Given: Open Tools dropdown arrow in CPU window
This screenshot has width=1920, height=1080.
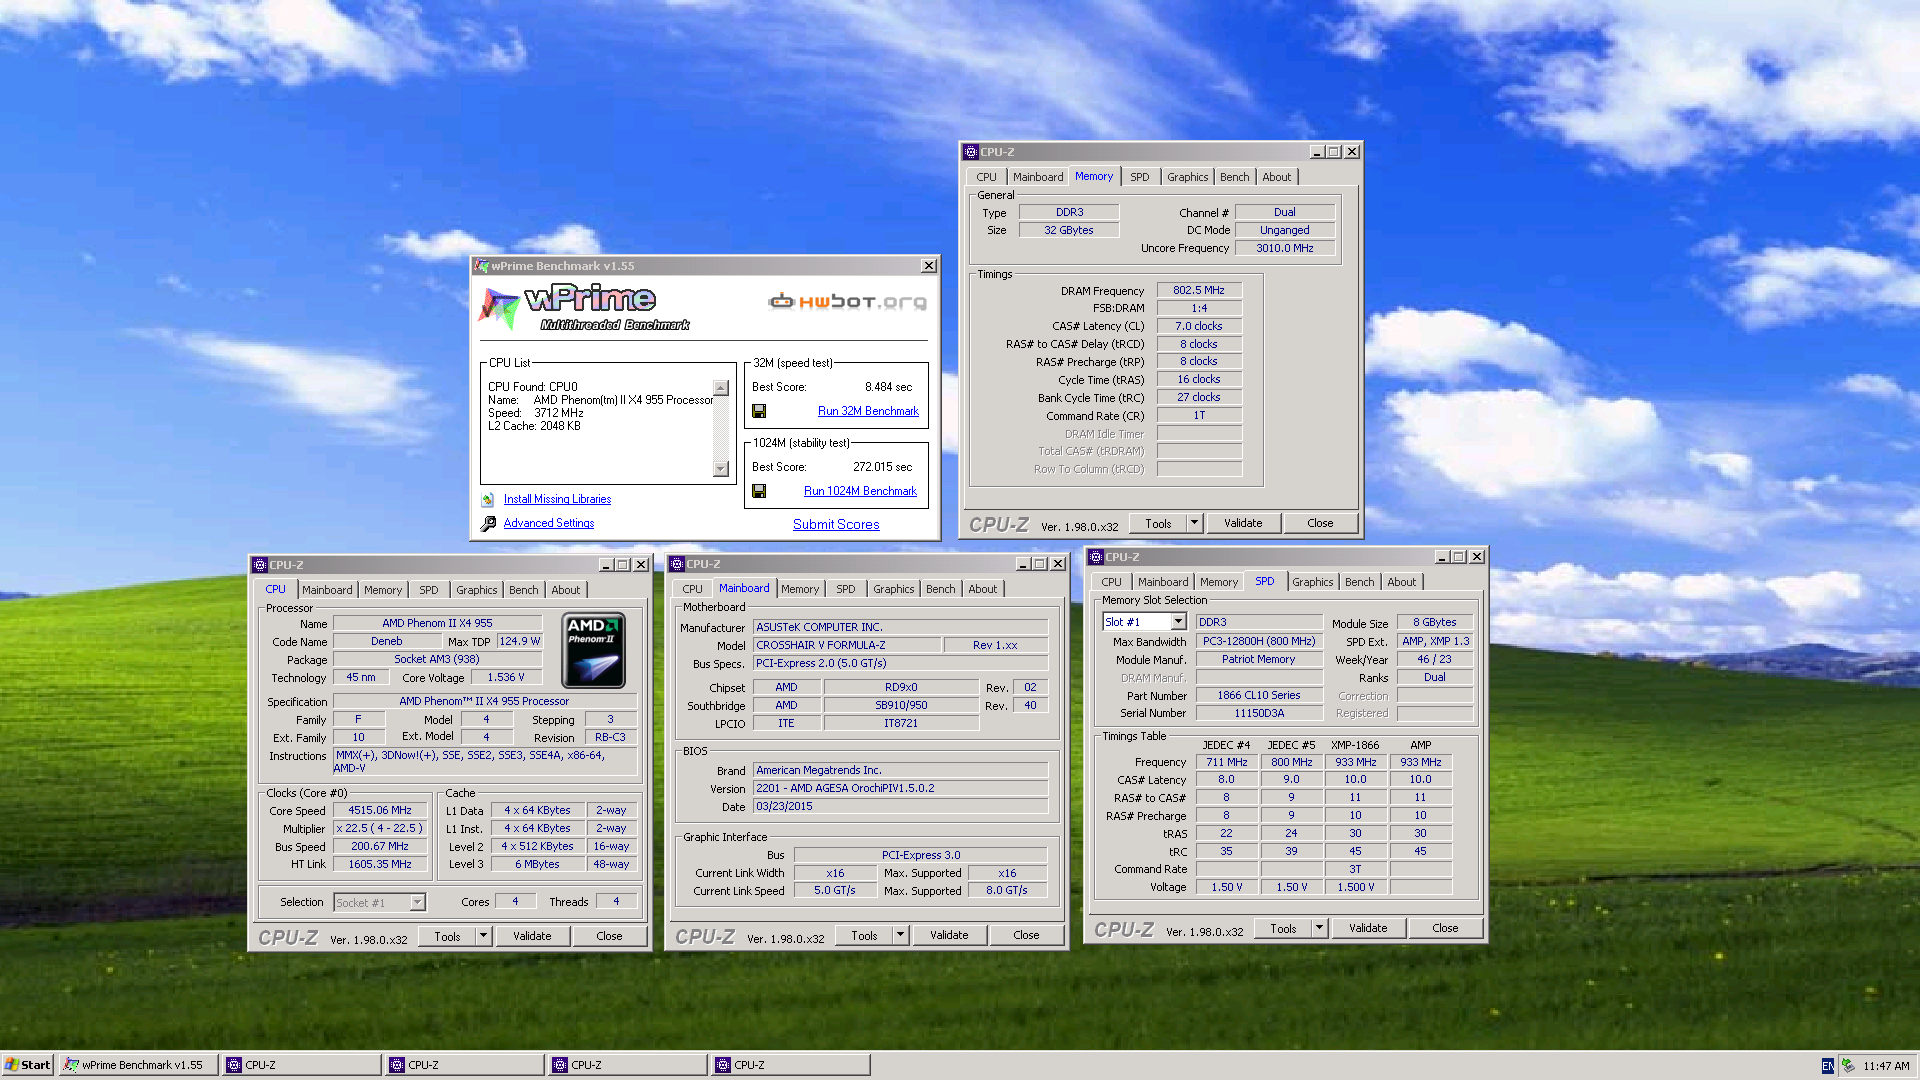Looking at the screenshot, I should (483, 936).
